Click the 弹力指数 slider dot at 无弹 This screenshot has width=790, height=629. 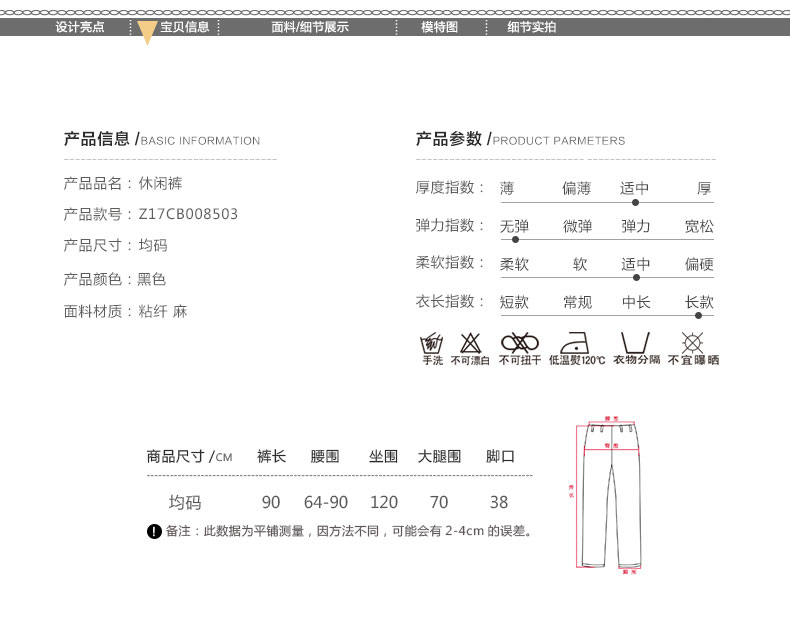coord(515,240)
